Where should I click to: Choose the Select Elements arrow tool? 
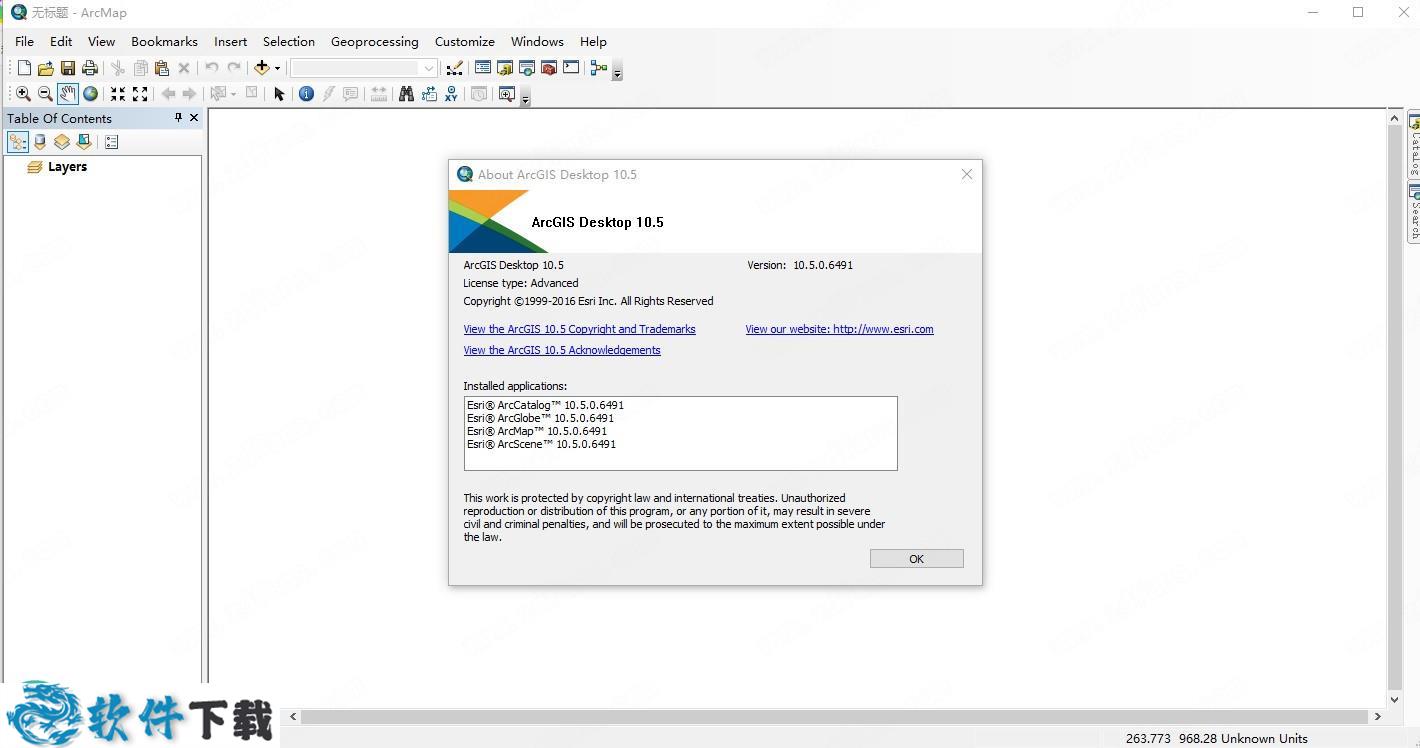[279, 94]
